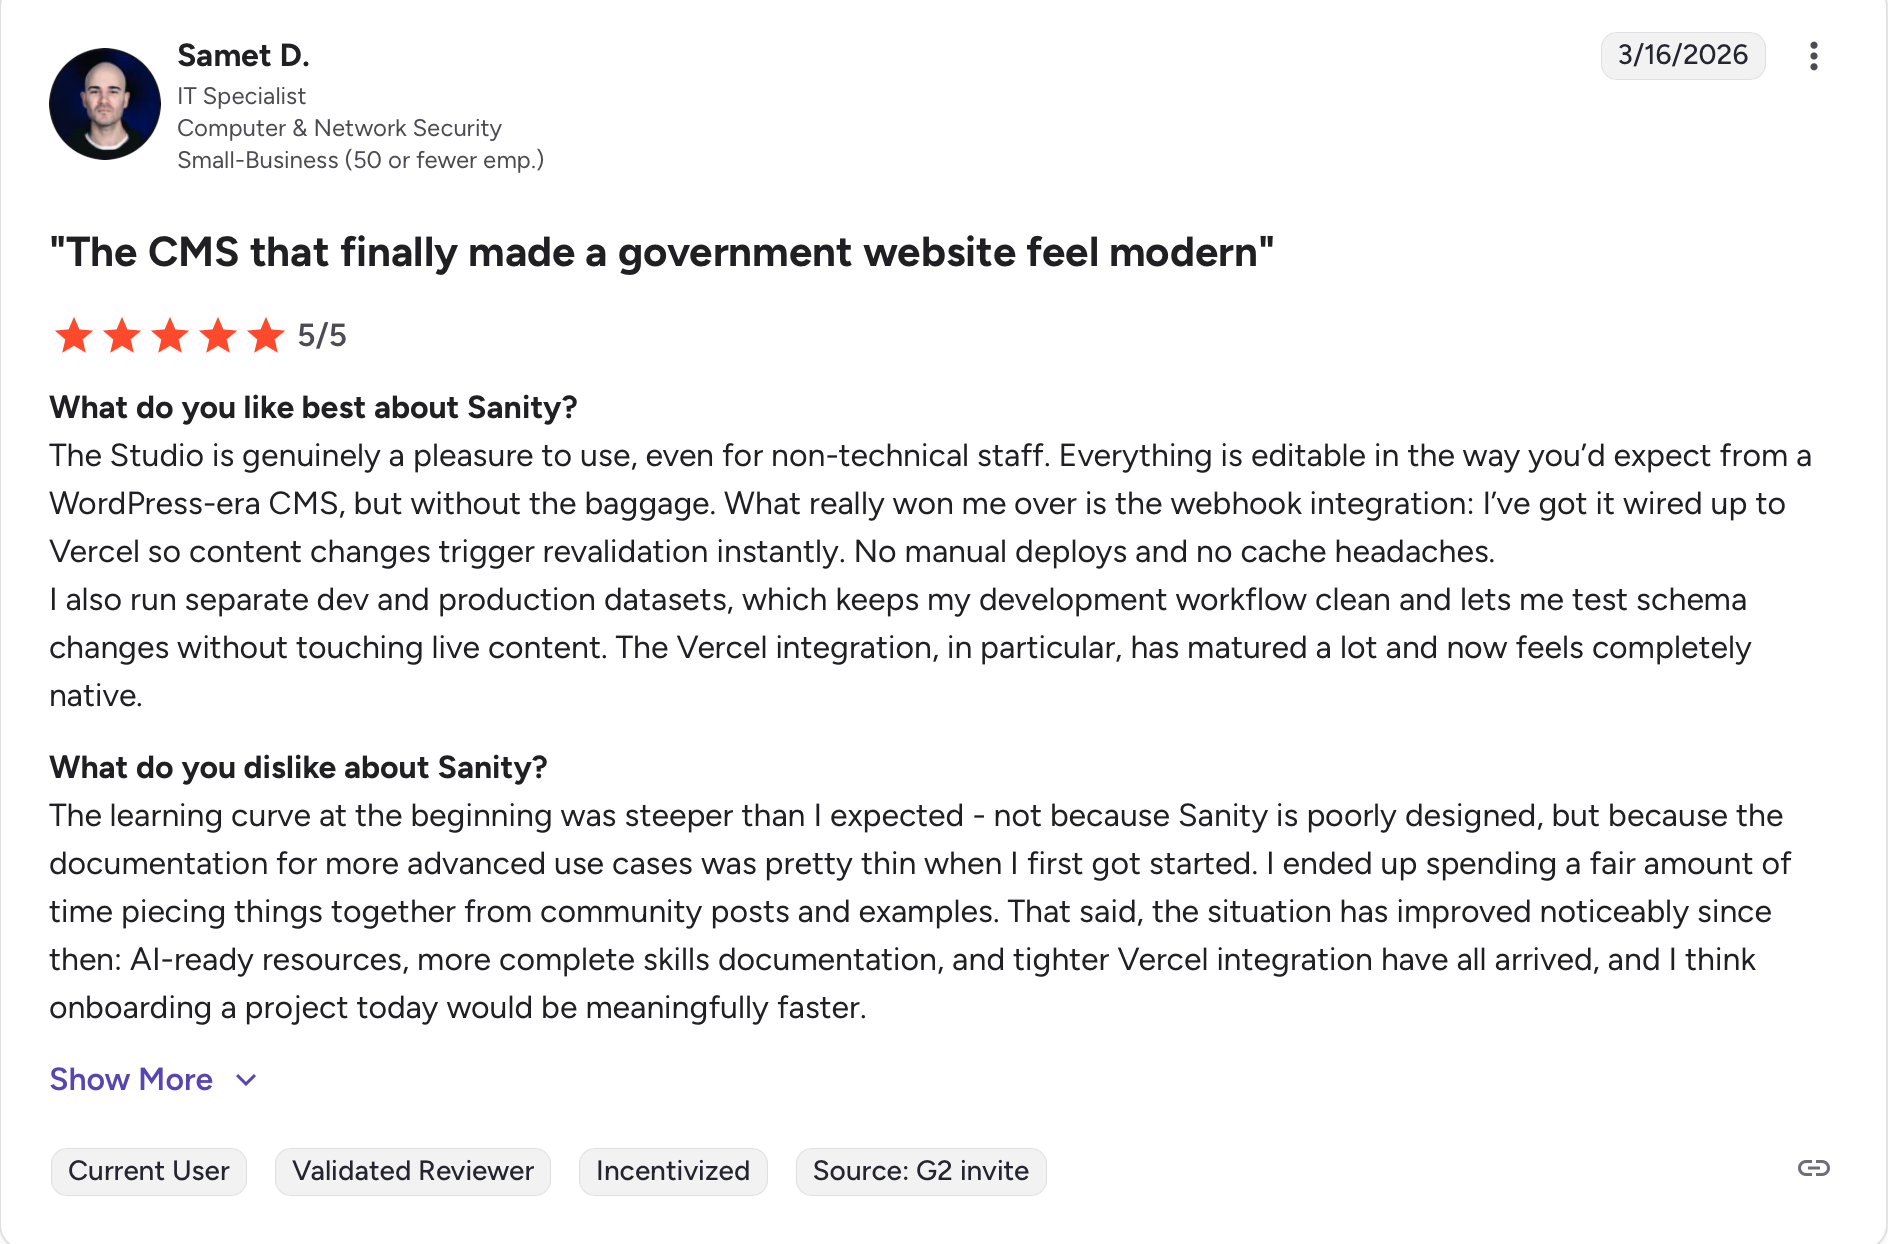This screenshot has width=1888, height=1244.
Task: Expand the review with Show More
Action: click(x=131, y=1080)
